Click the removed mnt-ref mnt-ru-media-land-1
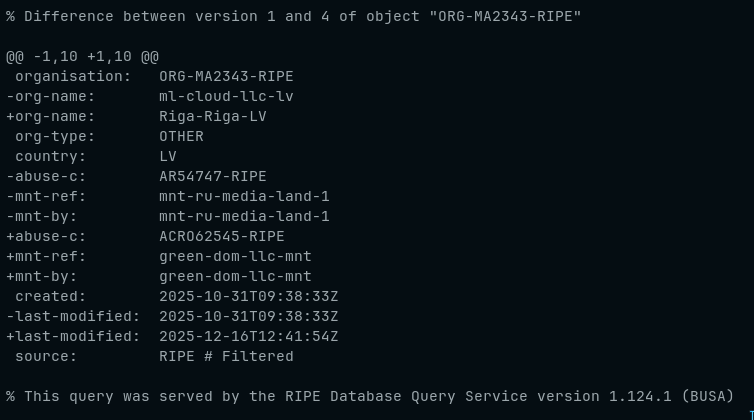 coord(244,197)
